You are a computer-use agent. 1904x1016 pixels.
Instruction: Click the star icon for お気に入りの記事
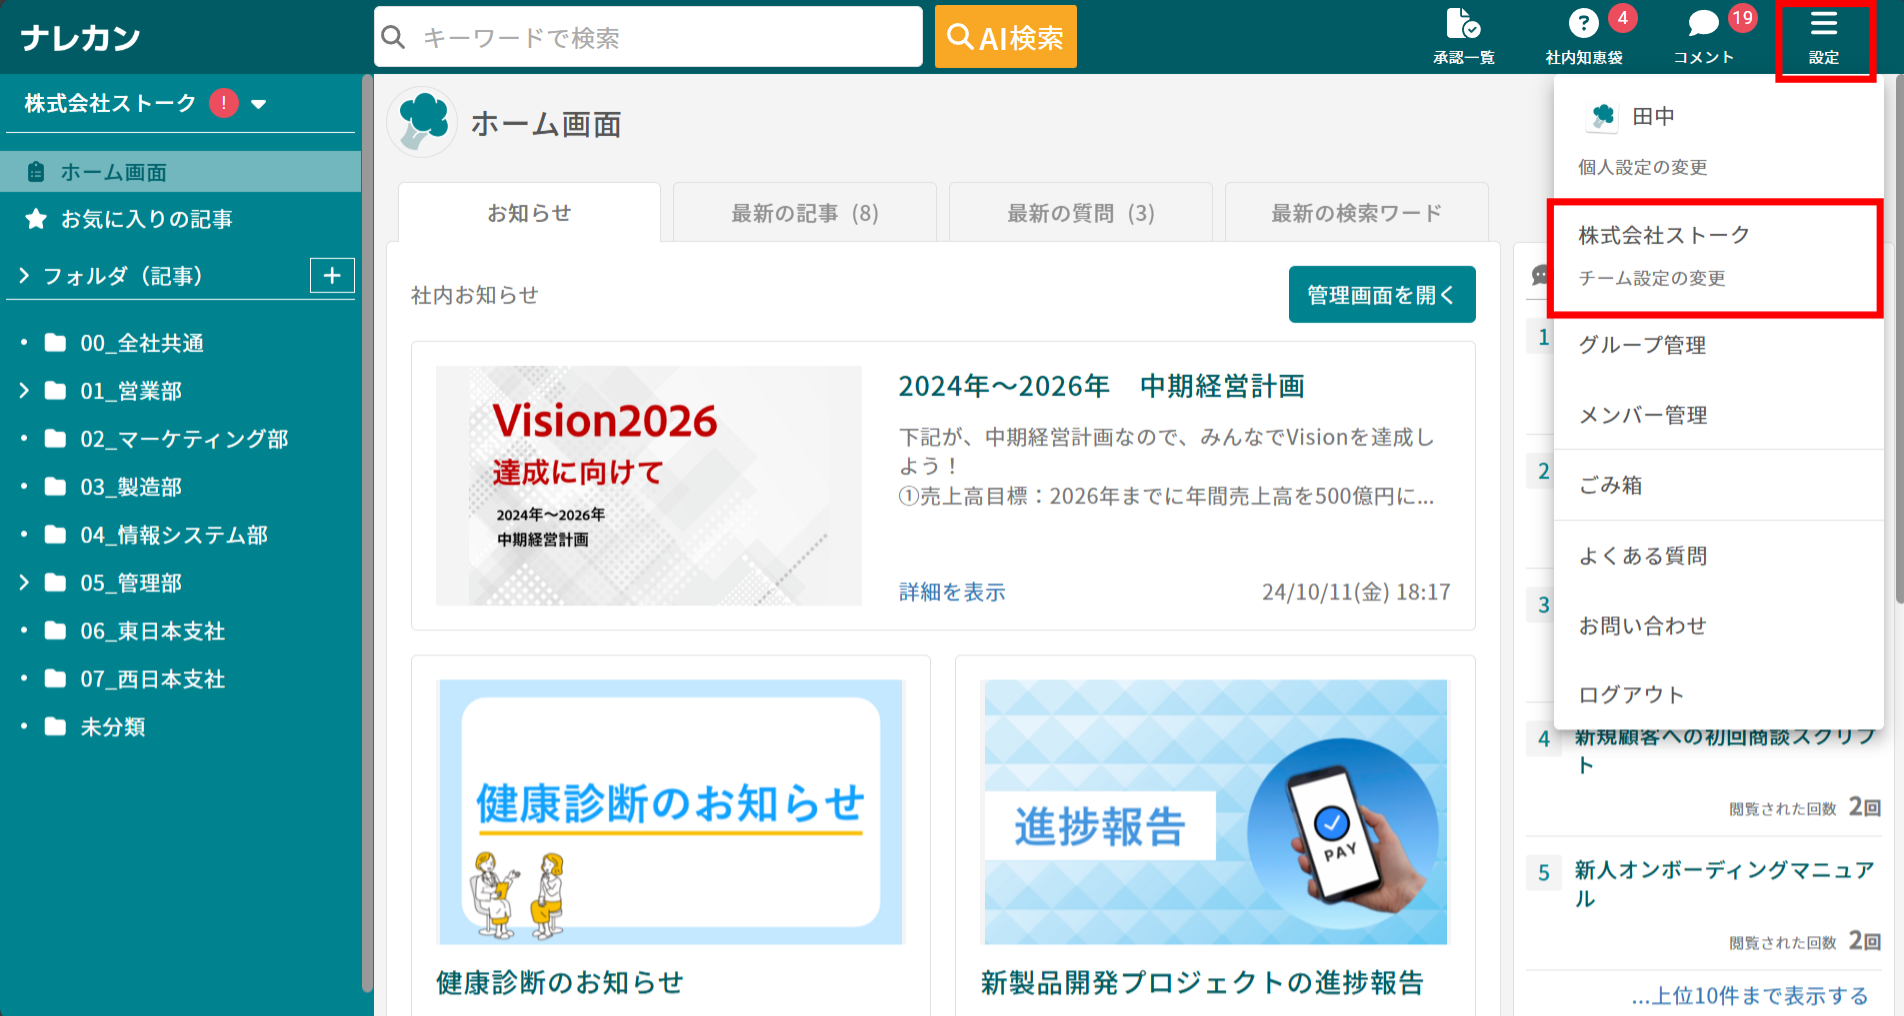point(36,219)
